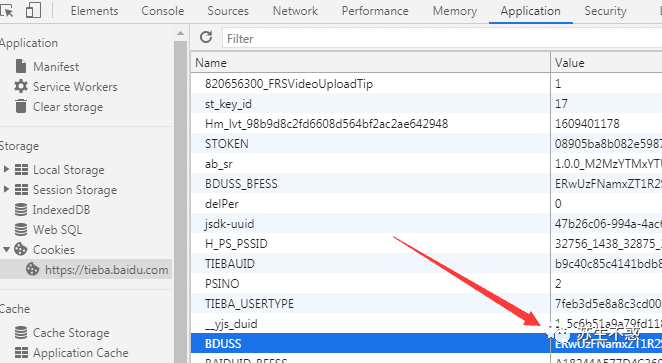Image resolution: width=662 pixels, height=363 pixels.
Task: Select the TIEBAUID cookie row
Action: point(426,263)
